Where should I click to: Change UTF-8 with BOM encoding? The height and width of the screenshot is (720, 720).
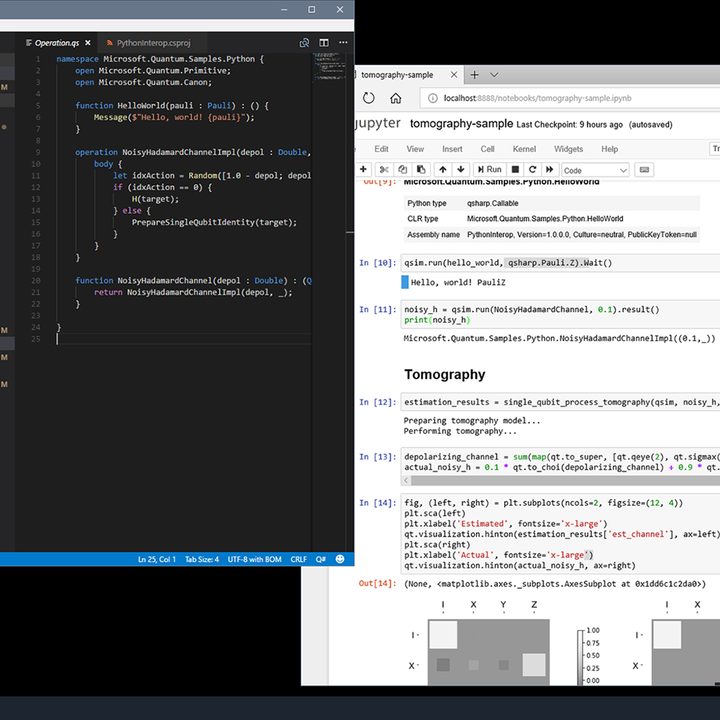point(254,559)
